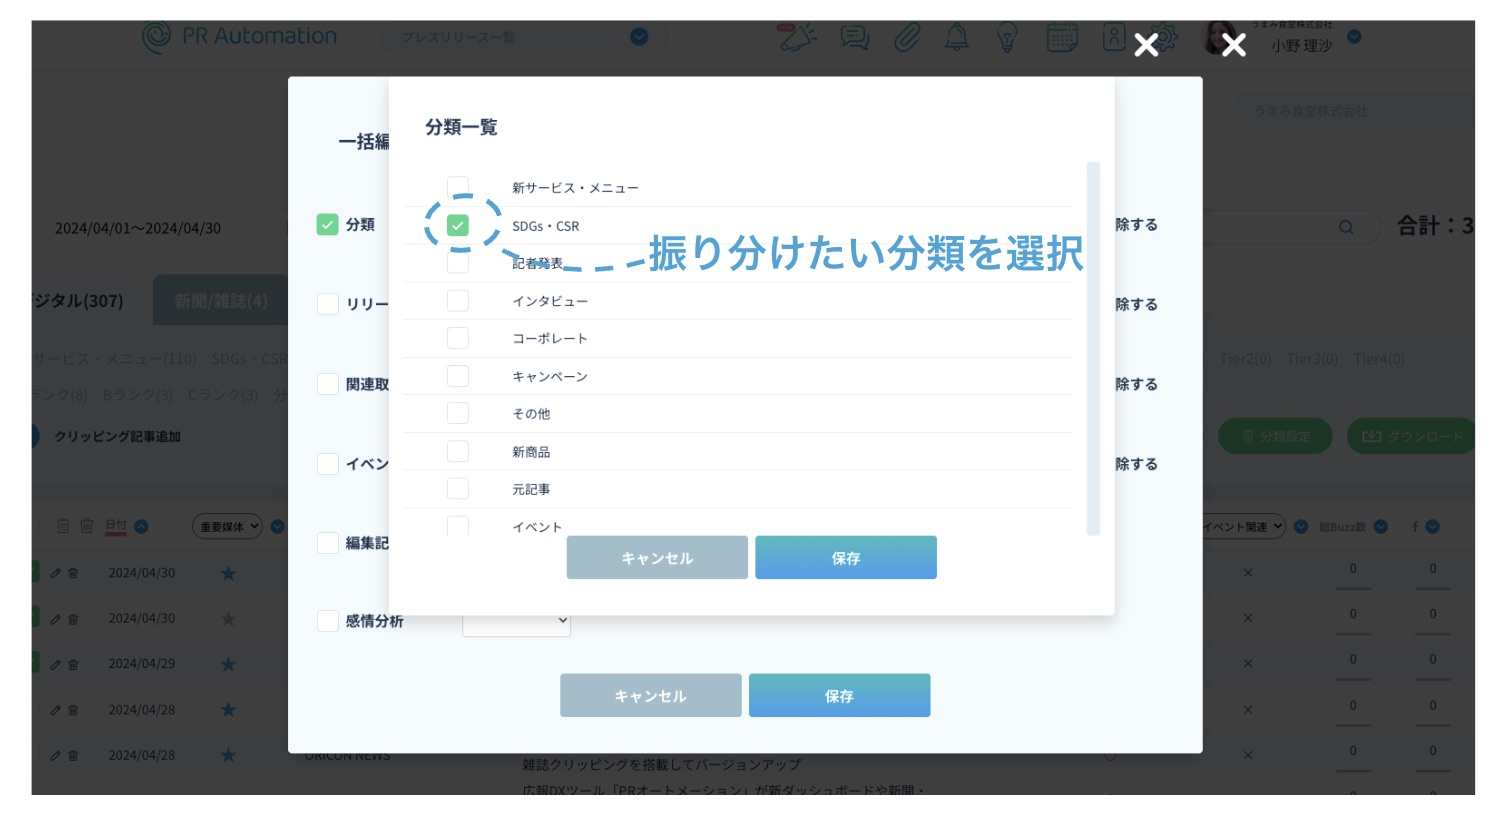Viewport: 1508px width, 820px height.
Task: Check the インタビュー category checkbox
Action: (x=458, y=301)
